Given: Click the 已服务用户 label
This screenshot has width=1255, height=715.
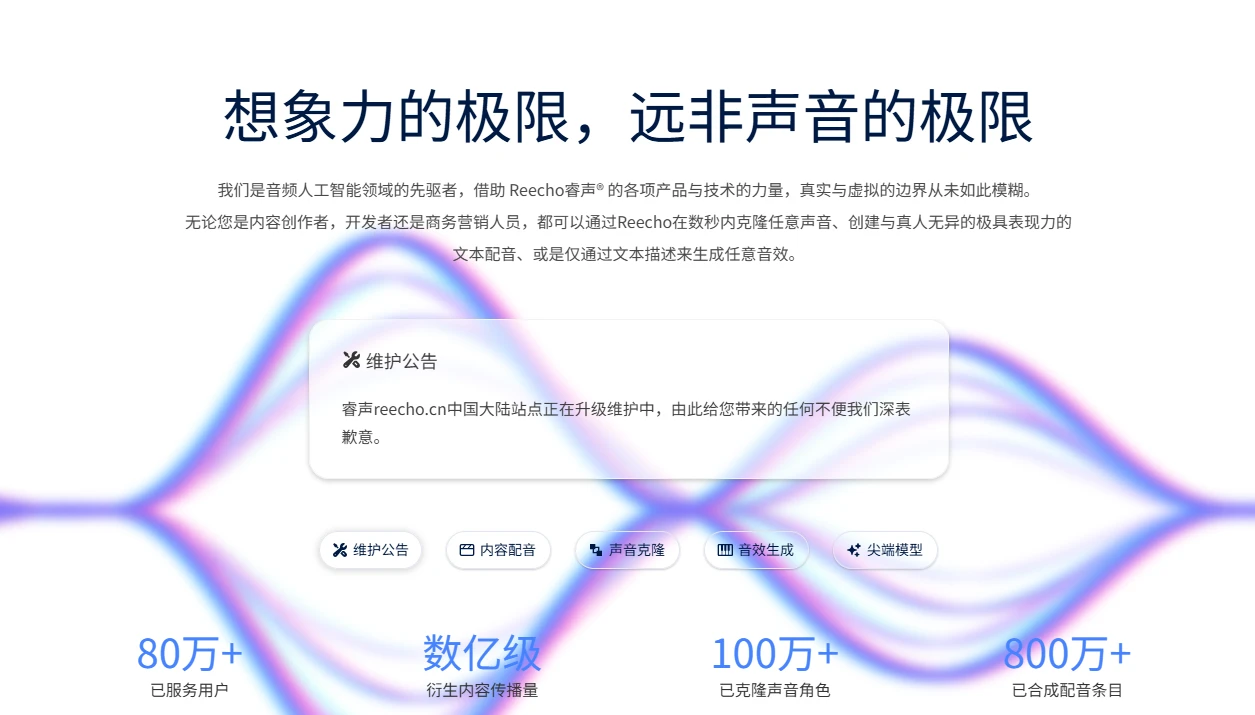Looking at the screenshot, I should pyautogui.click(x=190, y=690).
